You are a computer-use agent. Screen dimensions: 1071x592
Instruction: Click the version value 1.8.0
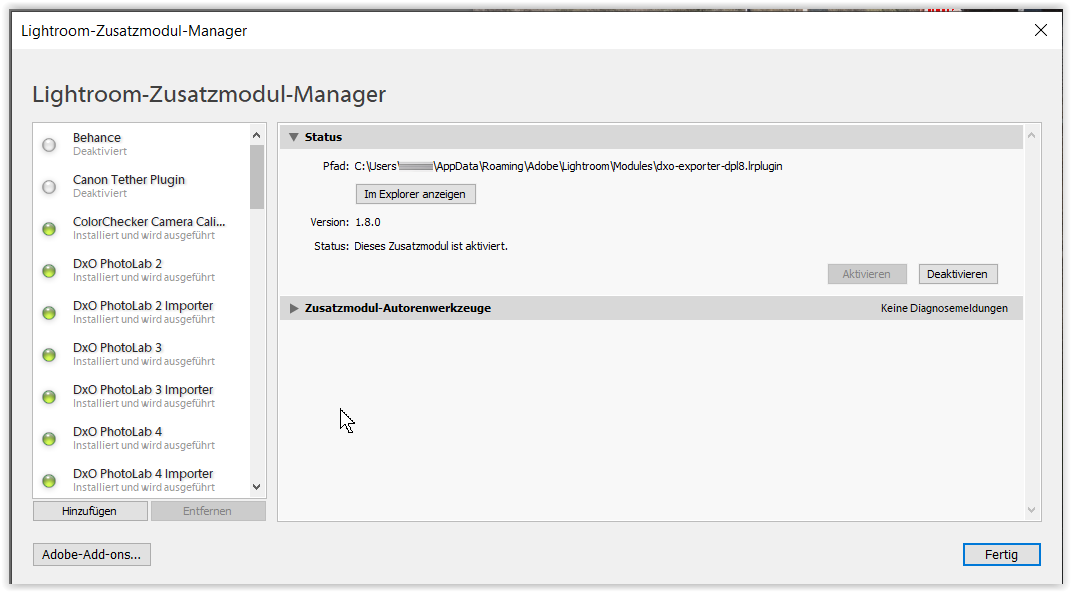pyautogui.click(x=368, y=222)
